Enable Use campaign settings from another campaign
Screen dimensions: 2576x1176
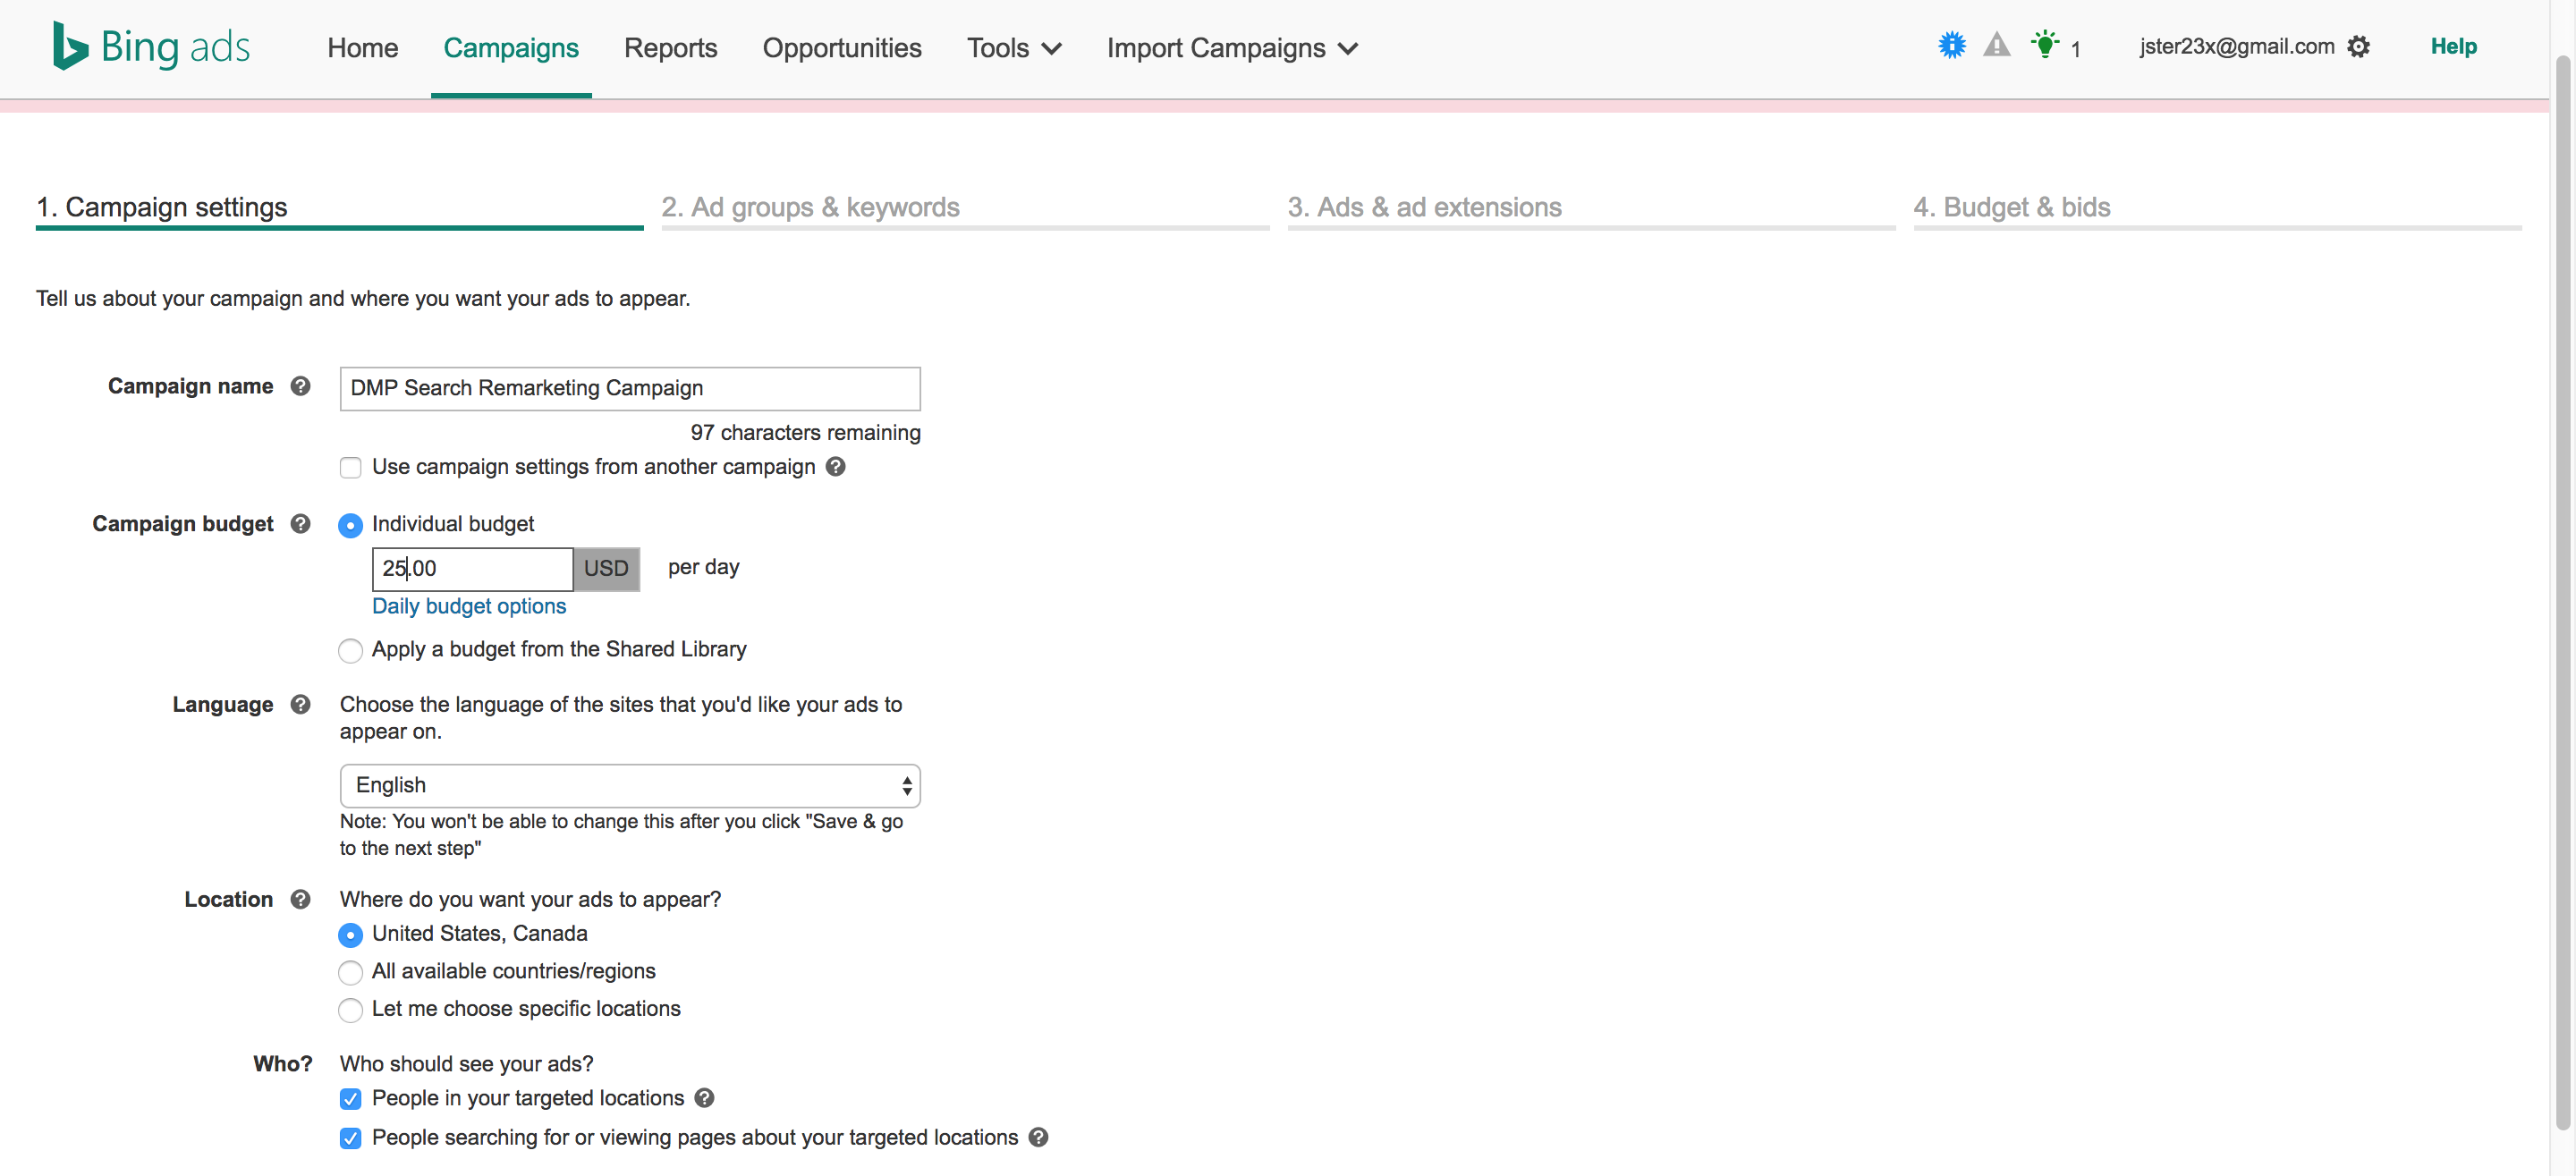click(x=350, y=467)
